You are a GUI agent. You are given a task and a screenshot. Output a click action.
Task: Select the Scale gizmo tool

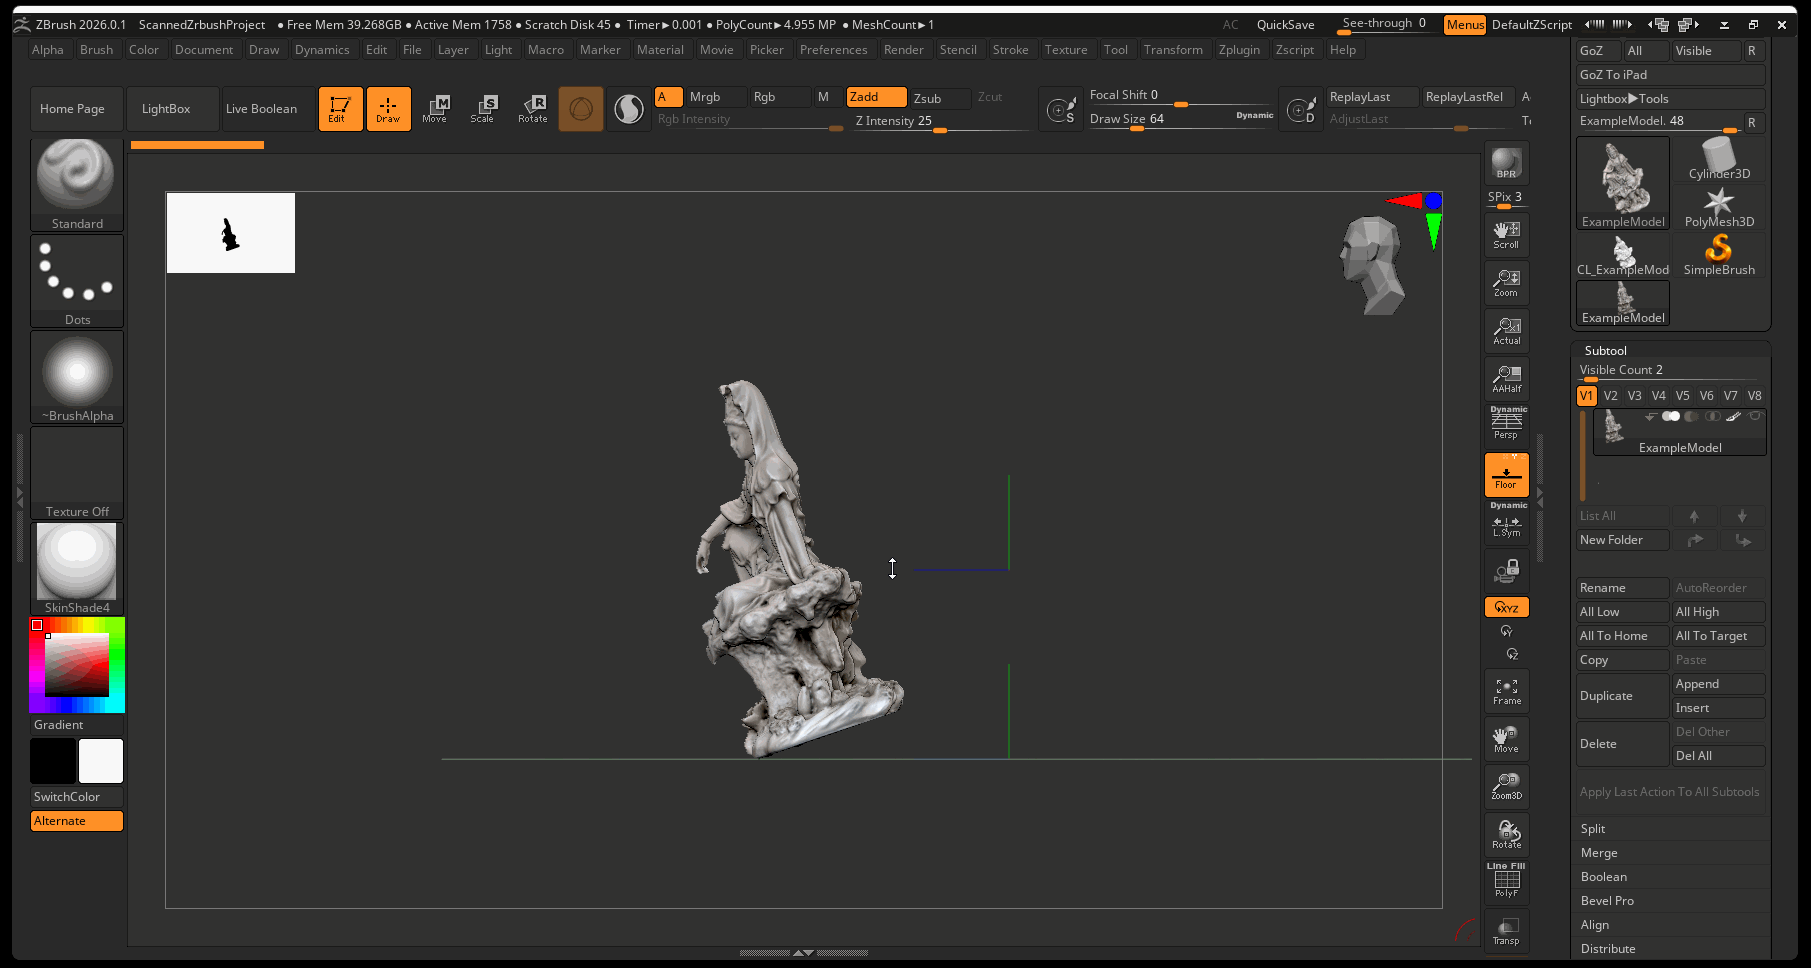pos(483,108)
